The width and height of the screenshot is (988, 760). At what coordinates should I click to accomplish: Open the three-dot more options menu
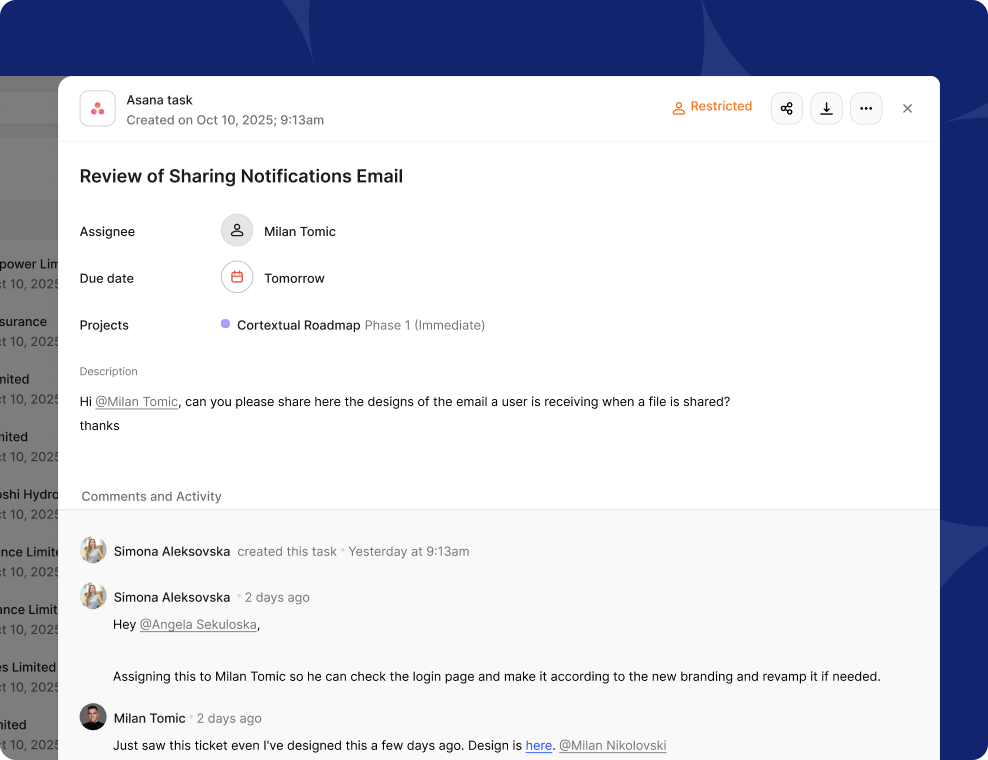point(865,109)
